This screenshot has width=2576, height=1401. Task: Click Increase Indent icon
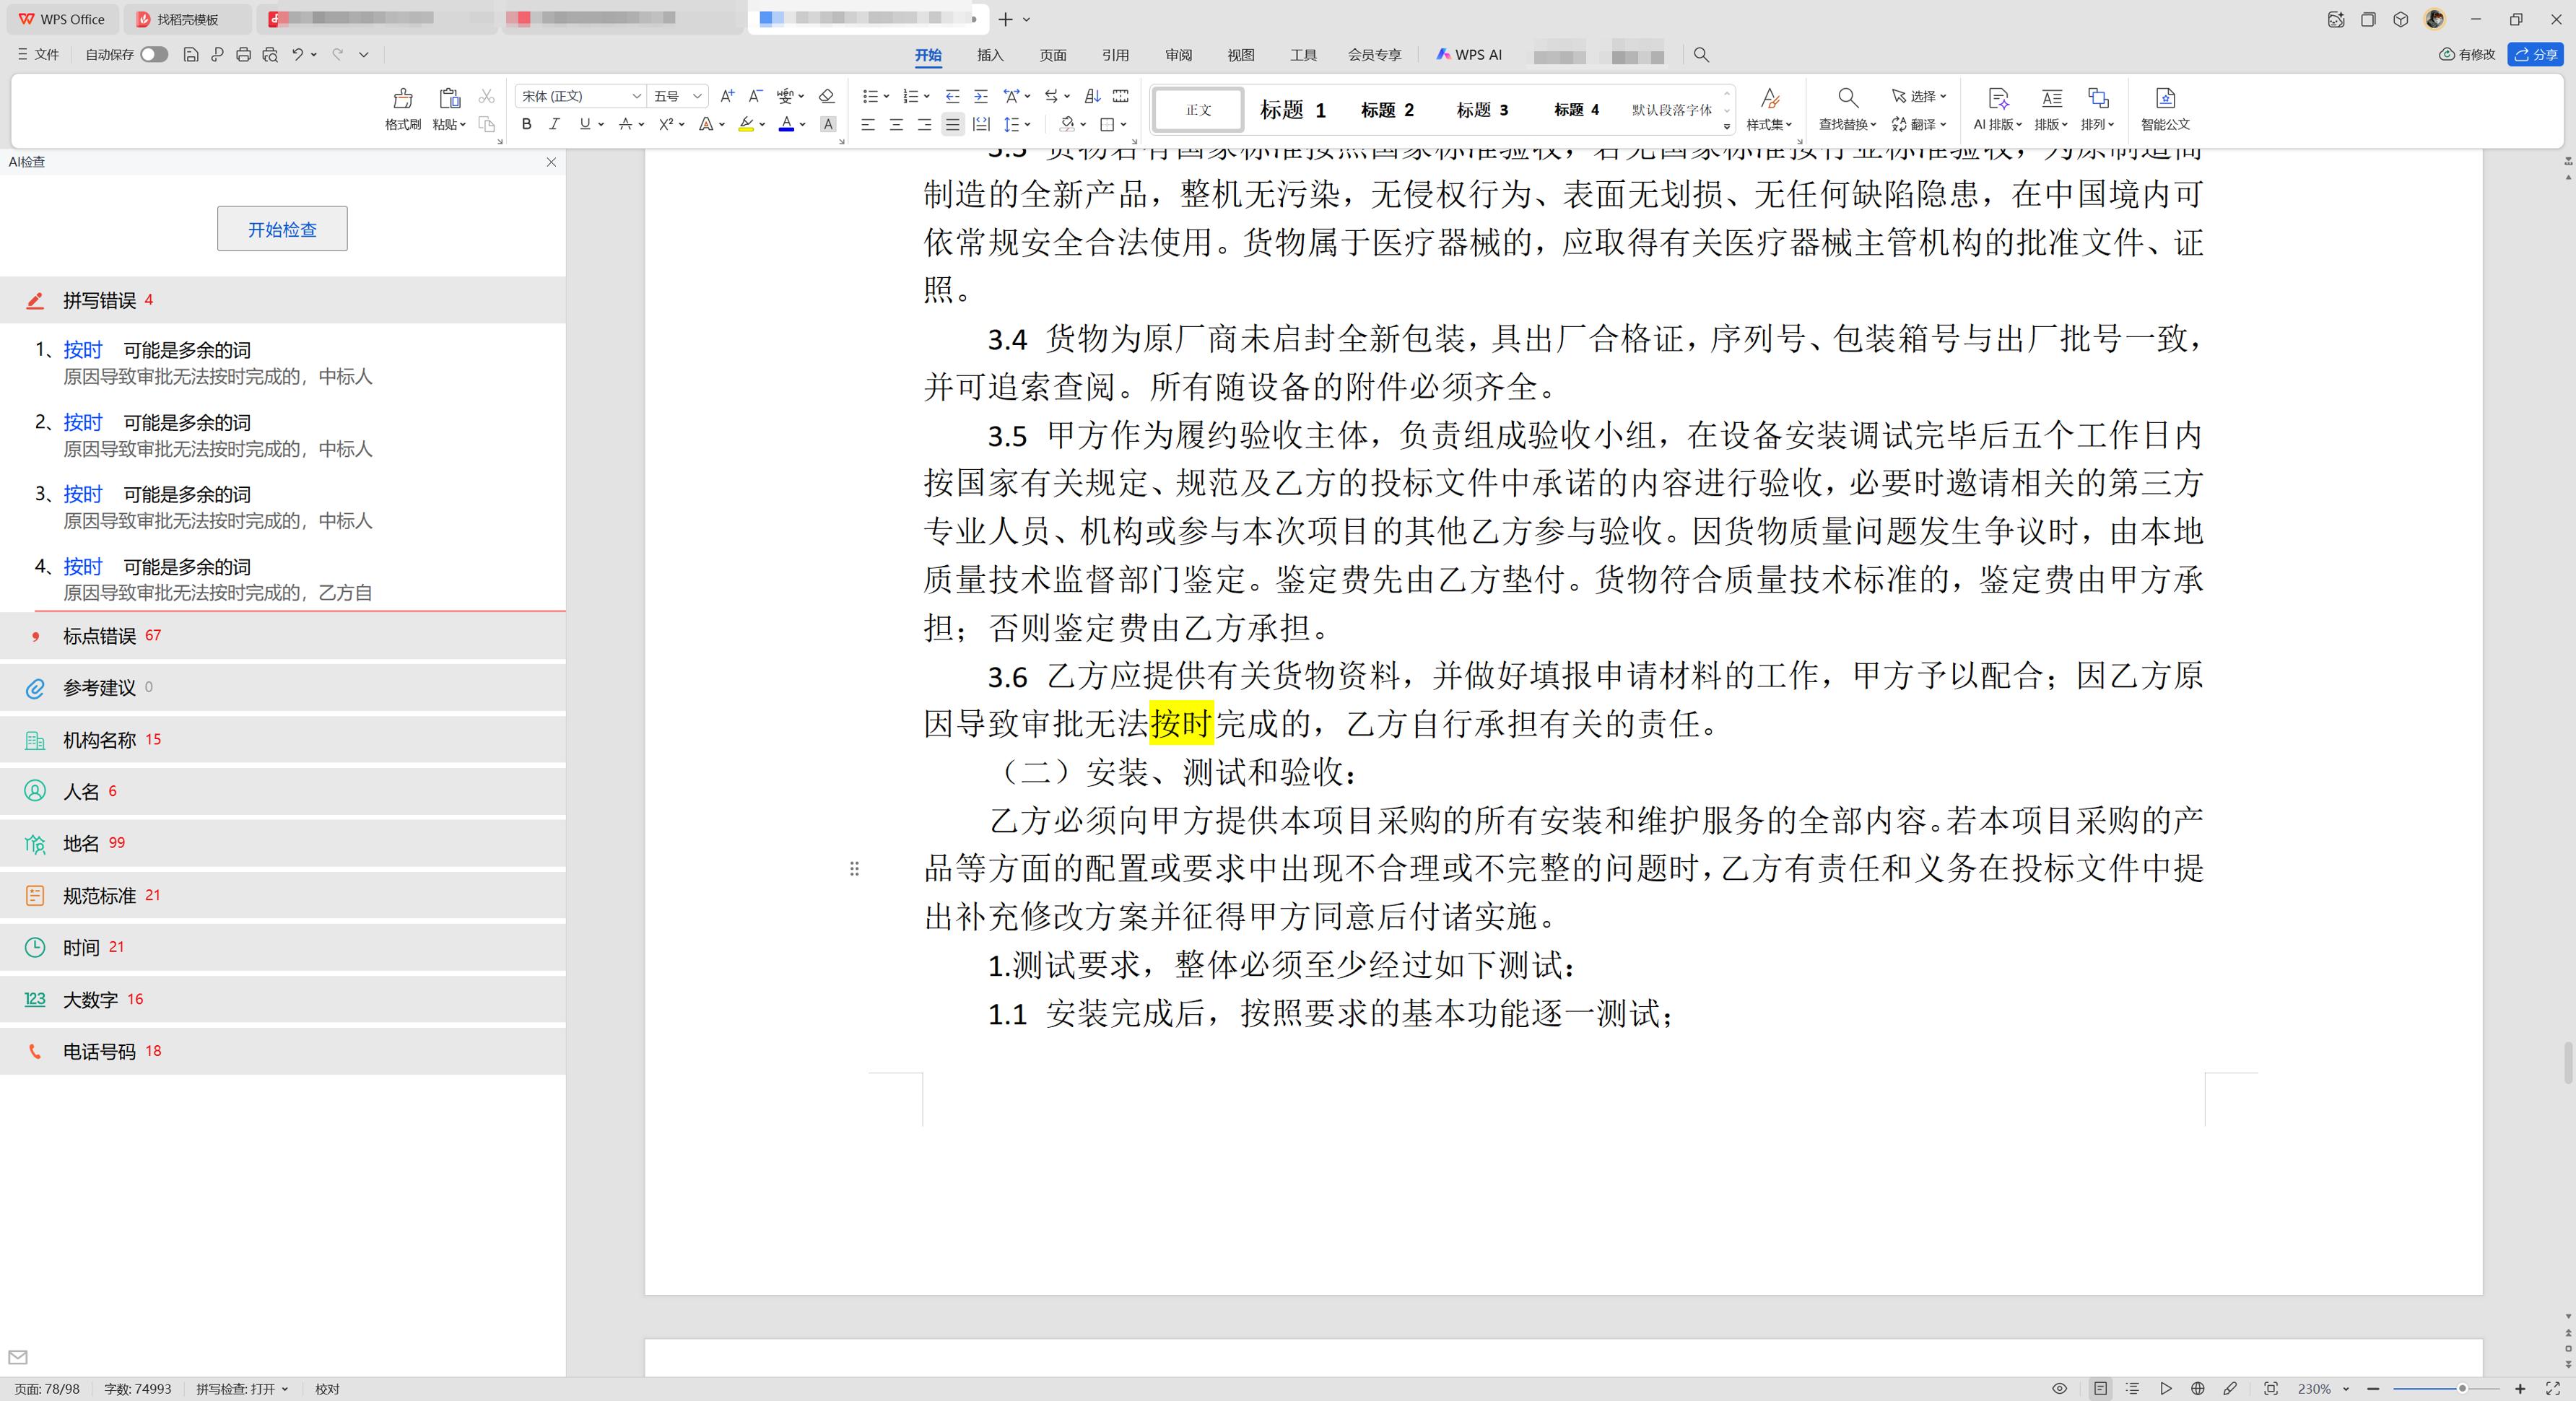pos(980,96)
